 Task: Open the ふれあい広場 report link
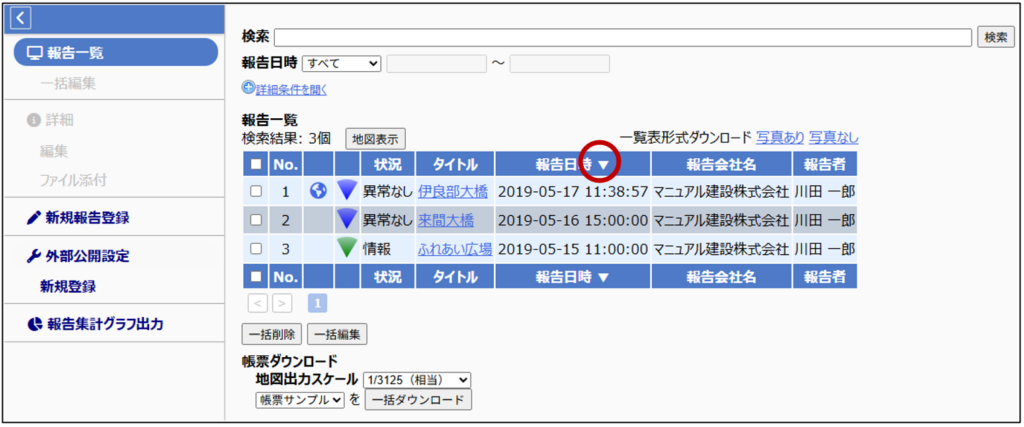455,249
